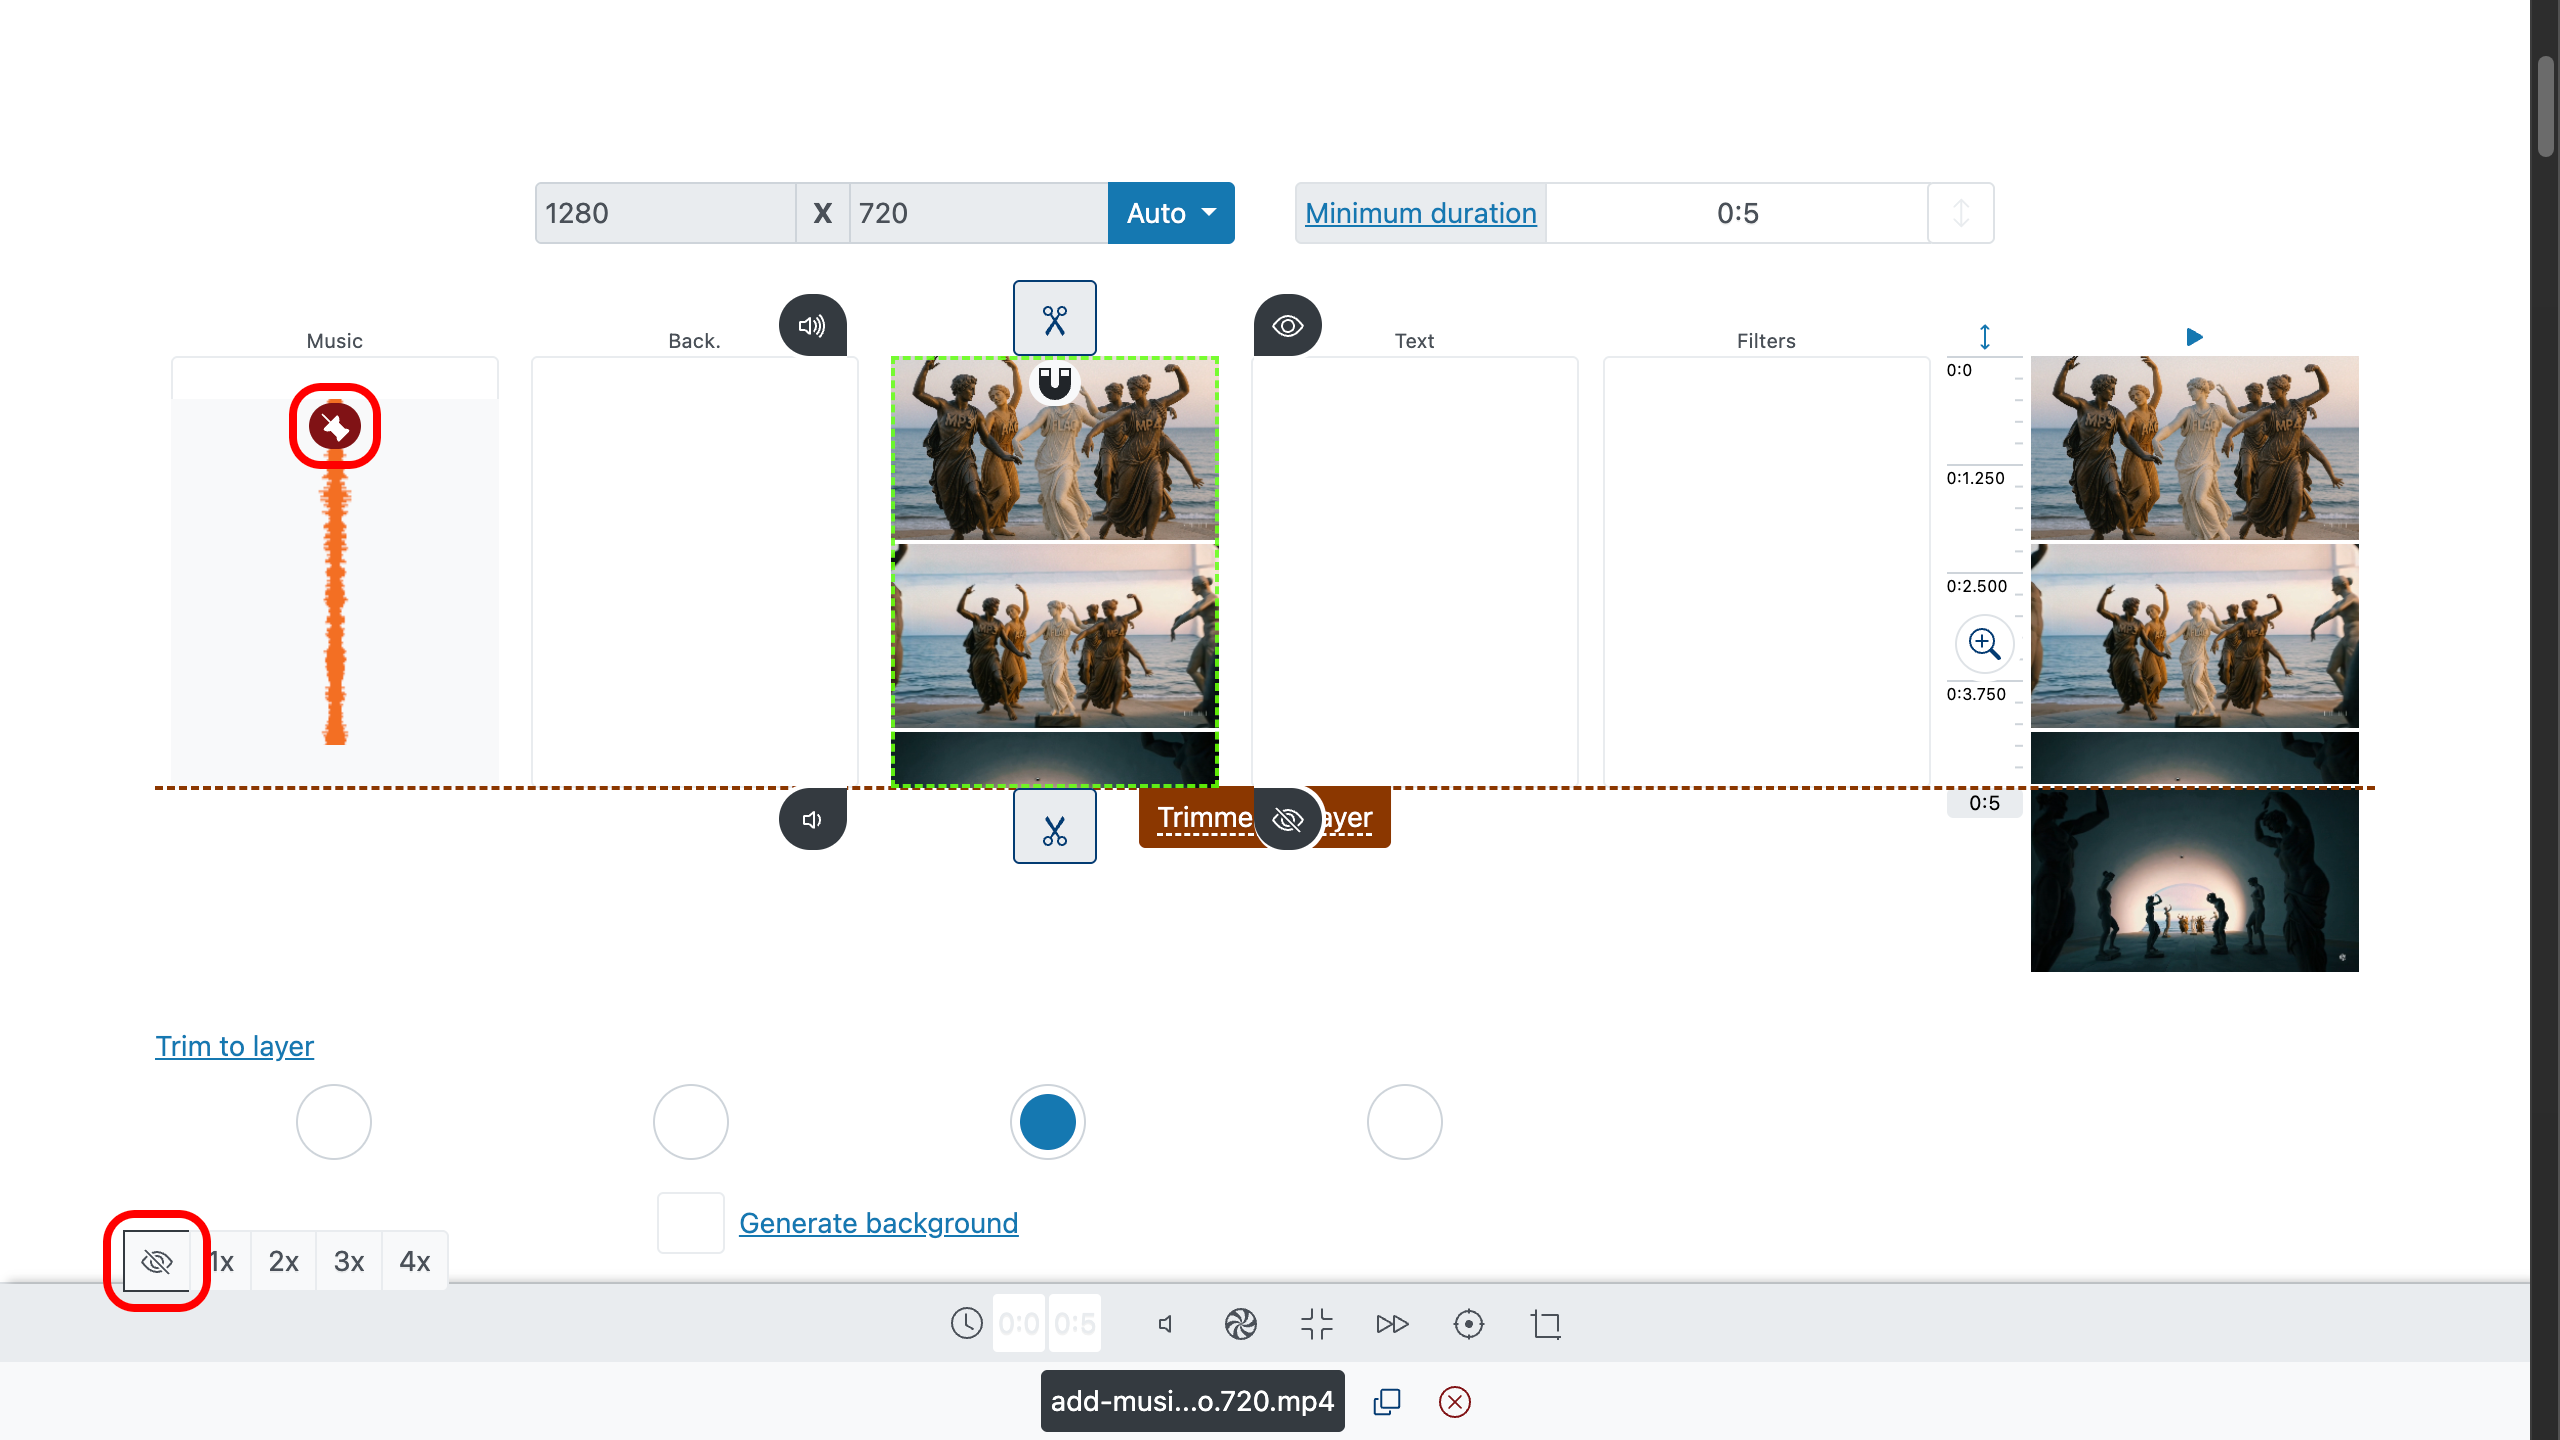
Task: Click the pin icon on music track
Action: click(x=334, y=427)
